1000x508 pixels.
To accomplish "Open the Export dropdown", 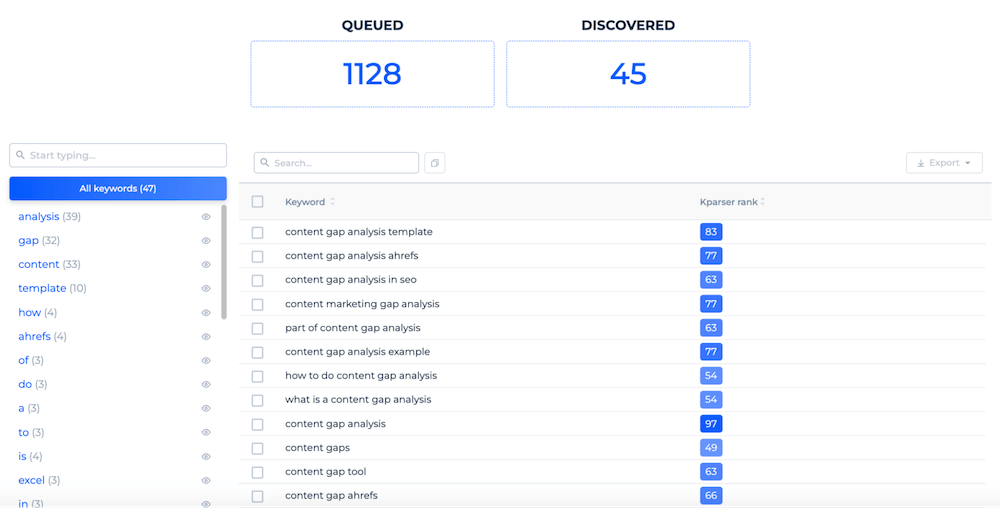I will [x=944, y=163].
